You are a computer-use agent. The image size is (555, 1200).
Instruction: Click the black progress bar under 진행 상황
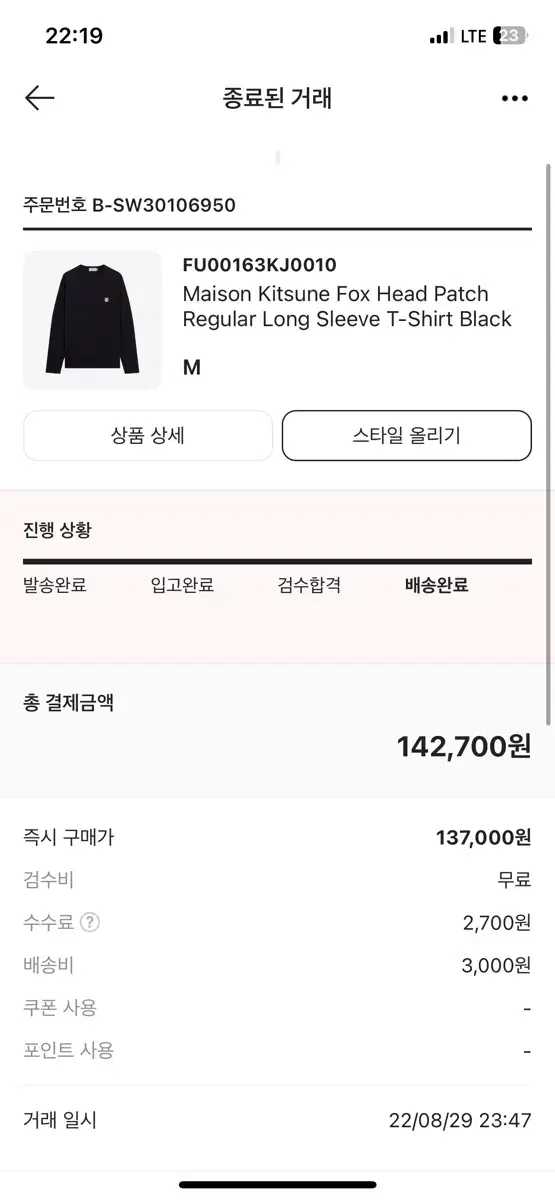coord(277,562)
